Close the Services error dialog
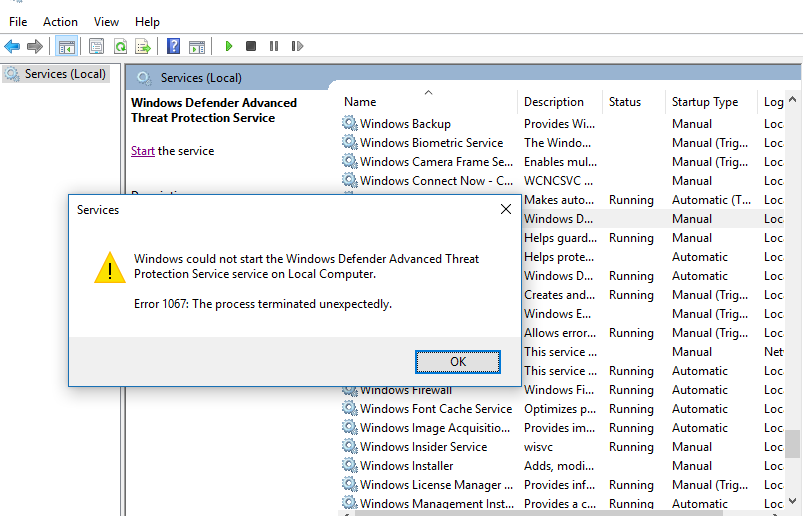The height and width of the screenshot is (516, 803). (506, 209)
